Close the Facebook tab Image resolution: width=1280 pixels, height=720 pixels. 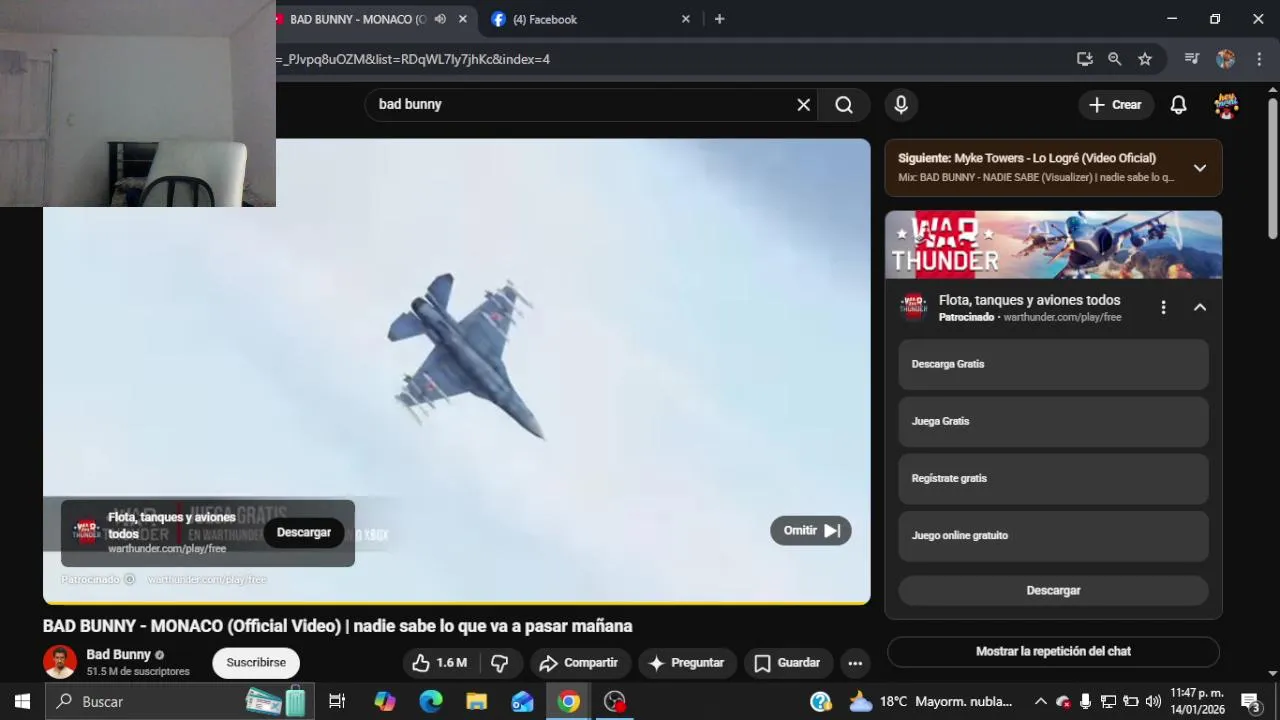click(x=686, y=19)
